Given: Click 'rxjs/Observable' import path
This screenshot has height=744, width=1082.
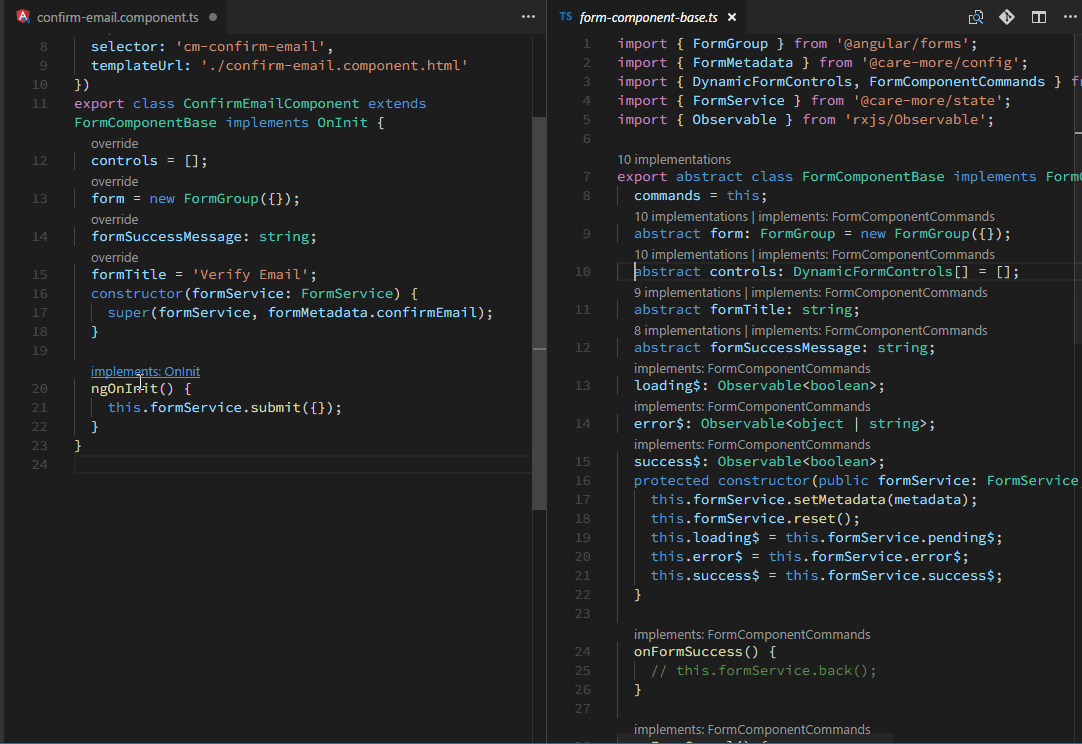Looking at the screenshot, I should [915, 120].
